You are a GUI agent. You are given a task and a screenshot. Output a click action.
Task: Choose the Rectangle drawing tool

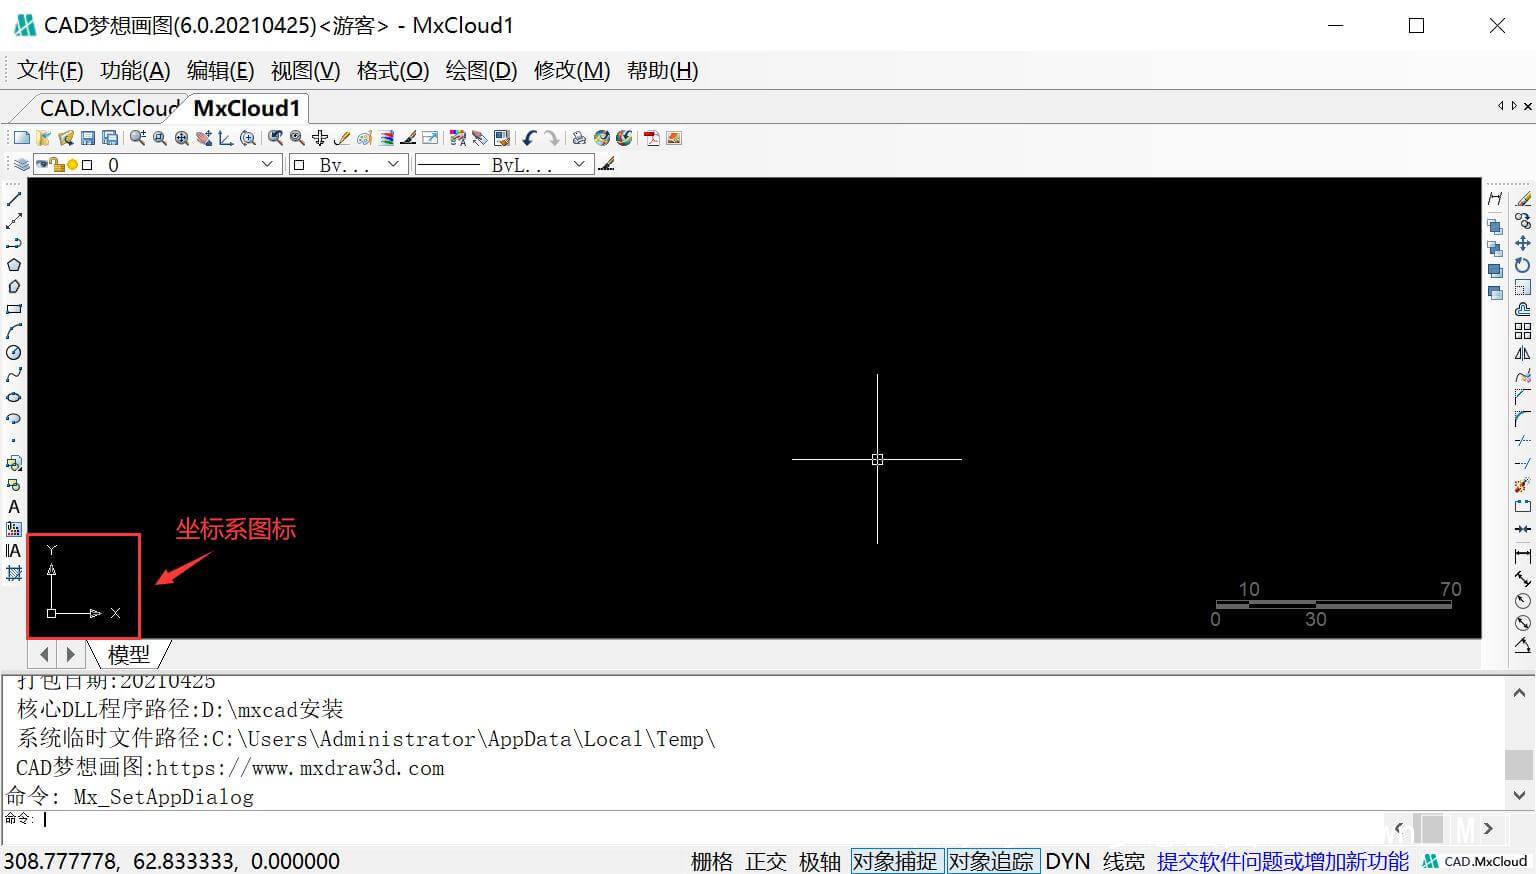click(14, 309)
